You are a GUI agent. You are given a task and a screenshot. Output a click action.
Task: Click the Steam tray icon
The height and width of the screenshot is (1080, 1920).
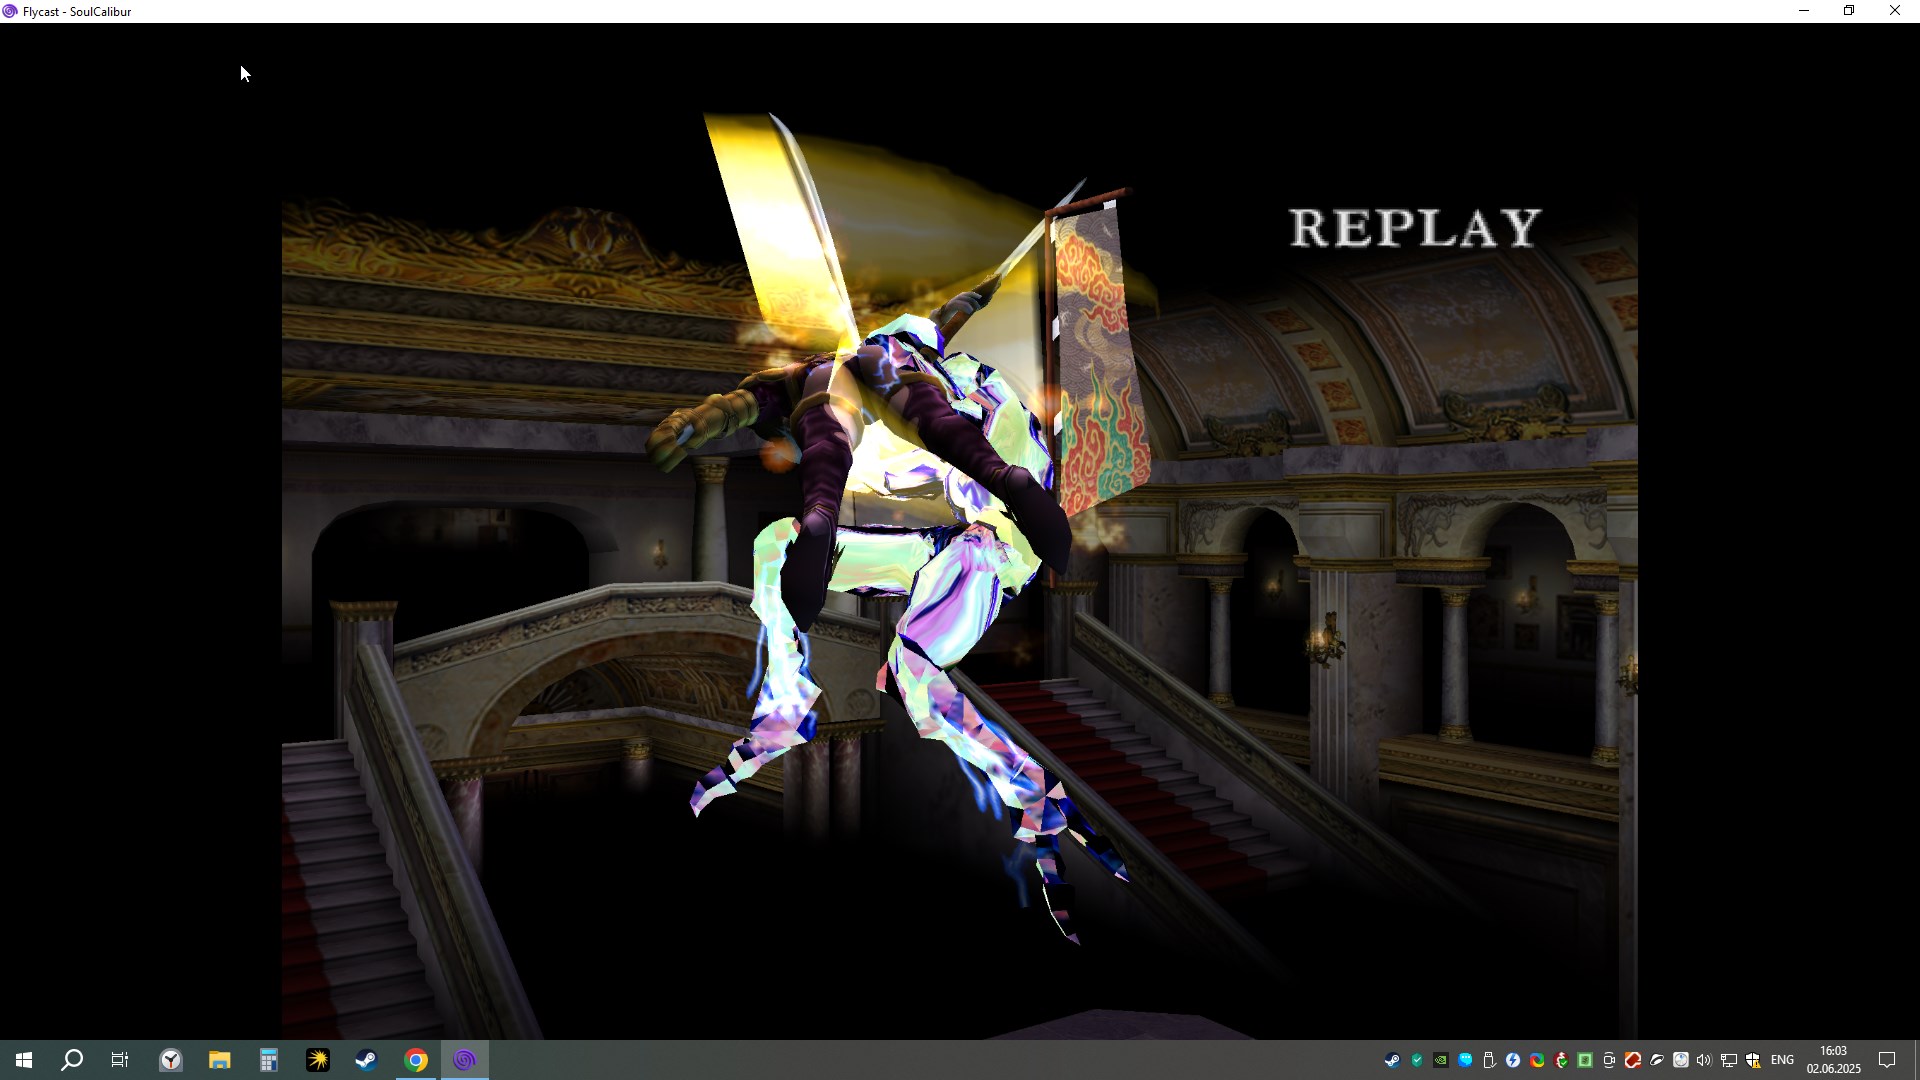click(x=1392, y=1060)
